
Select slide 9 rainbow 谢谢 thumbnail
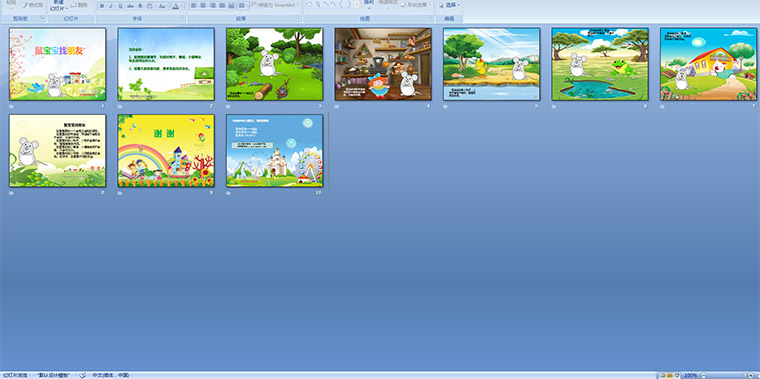[x=166, y=151]
